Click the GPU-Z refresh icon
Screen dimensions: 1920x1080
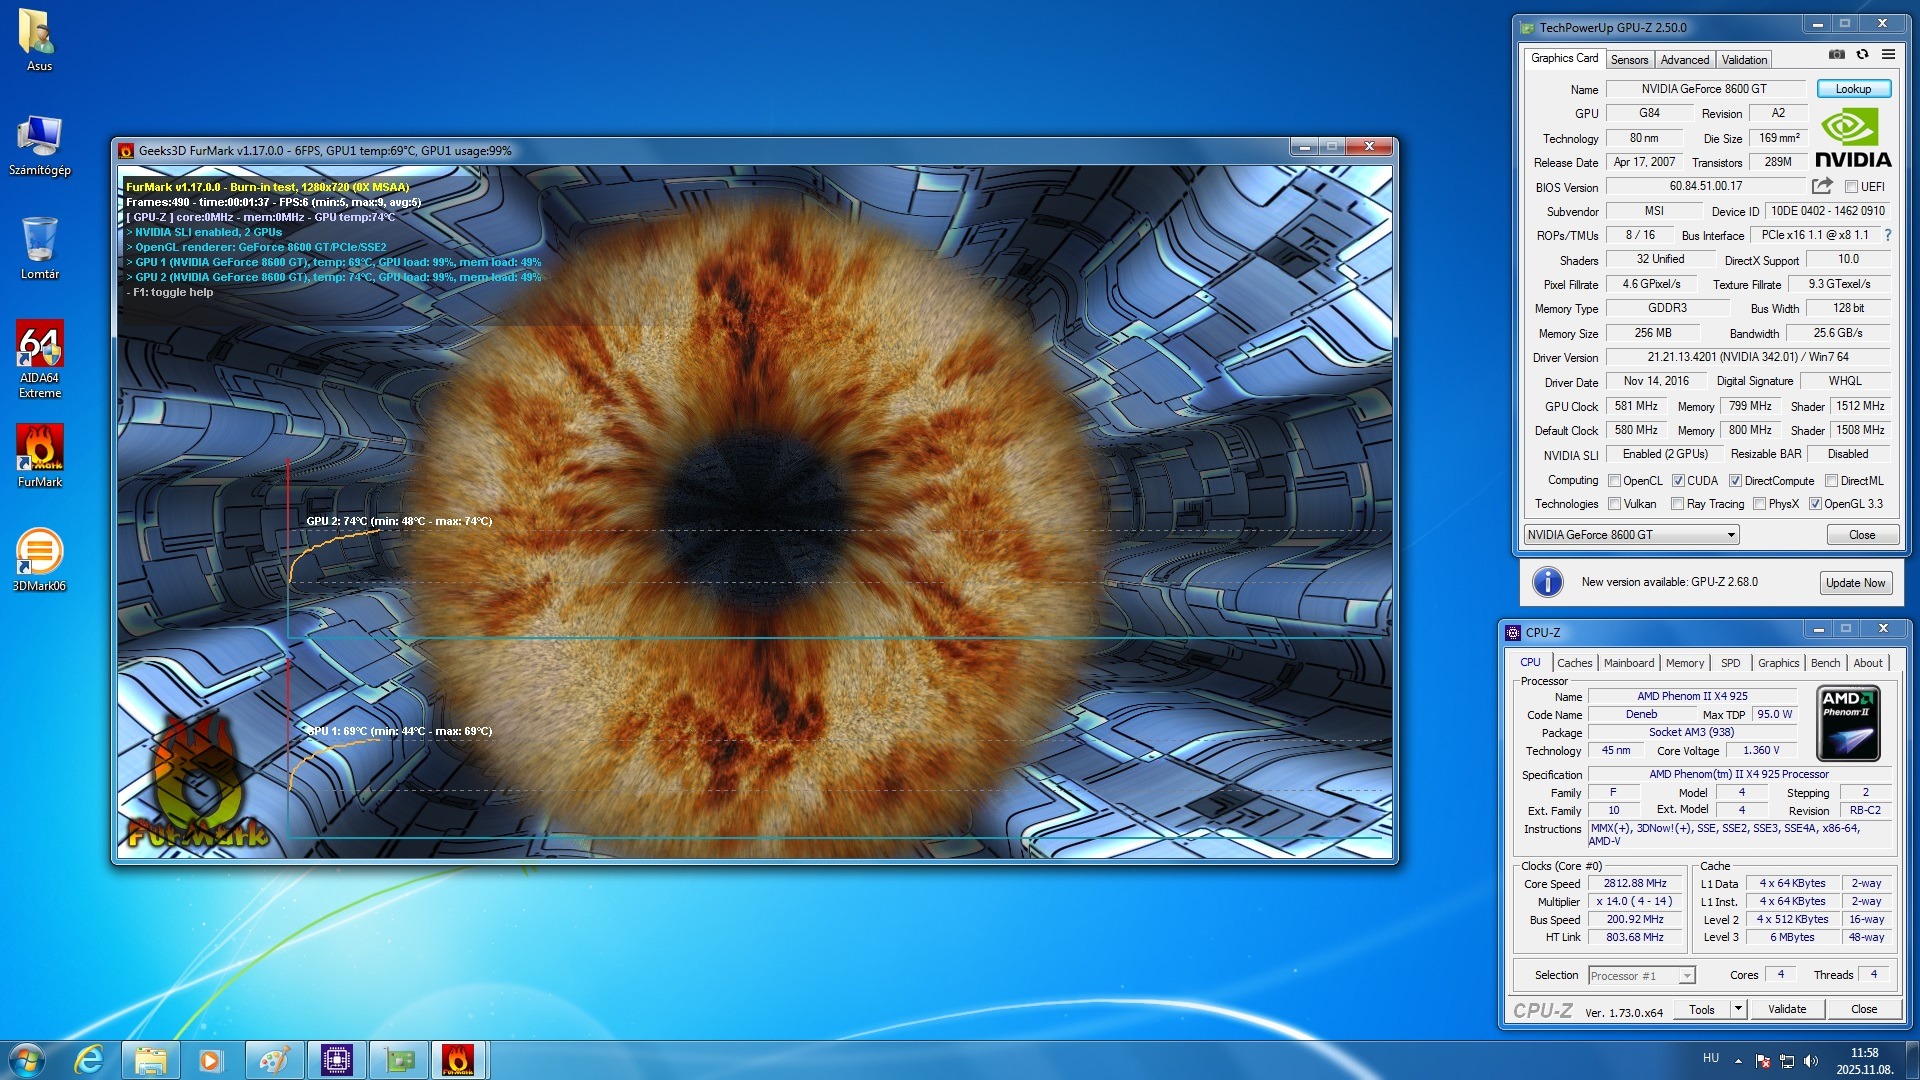pyautogui.click(x=1862, y=55)
